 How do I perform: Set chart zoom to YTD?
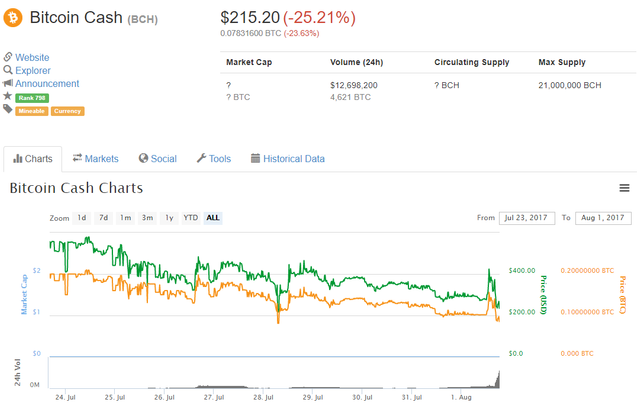[x=191, y=218]
